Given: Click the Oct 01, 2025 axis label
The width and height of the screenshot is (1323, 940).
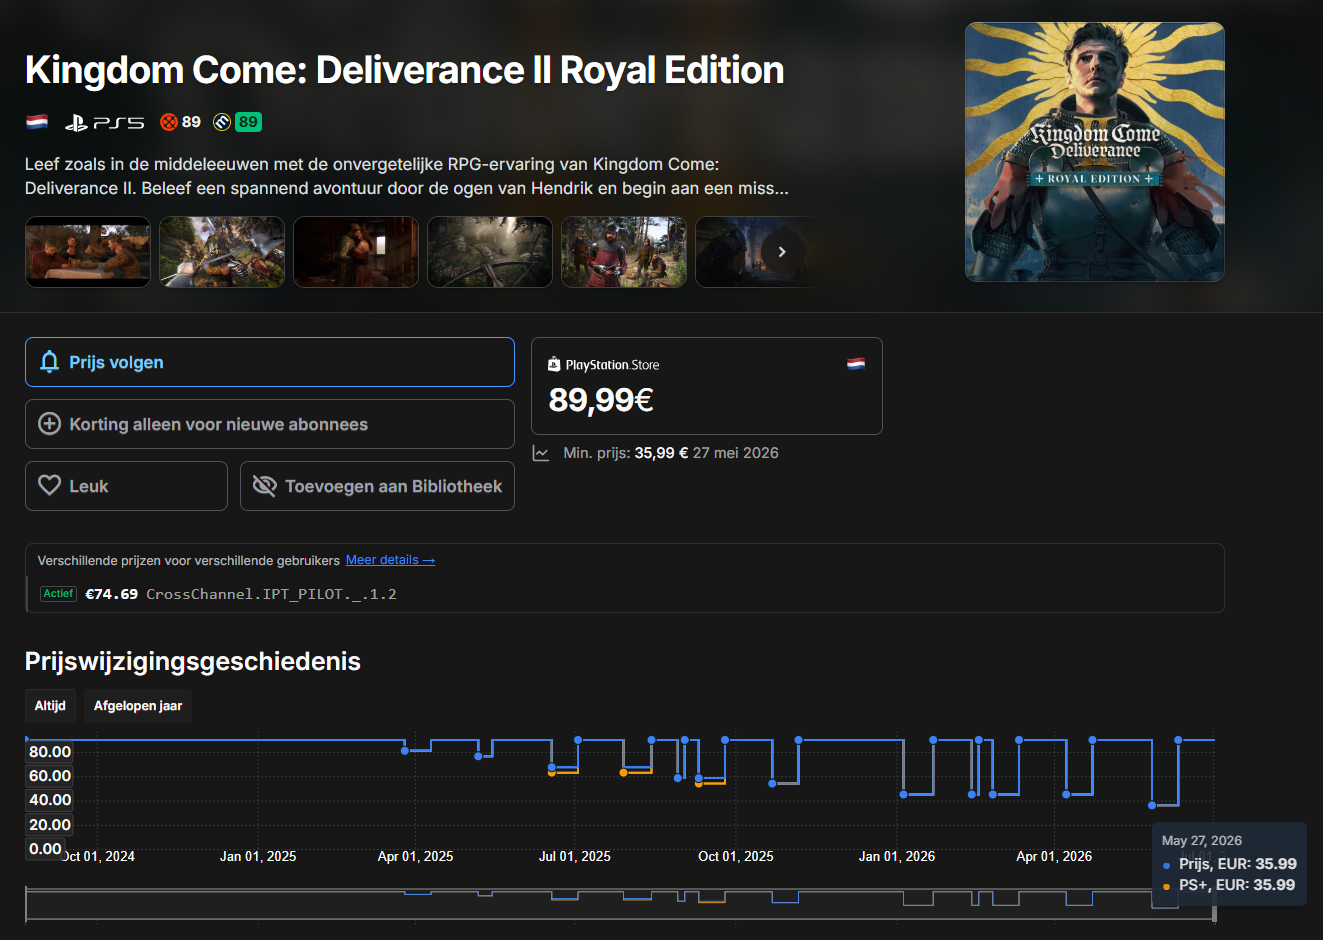Looking at the screenshot, I should [736, 856].
